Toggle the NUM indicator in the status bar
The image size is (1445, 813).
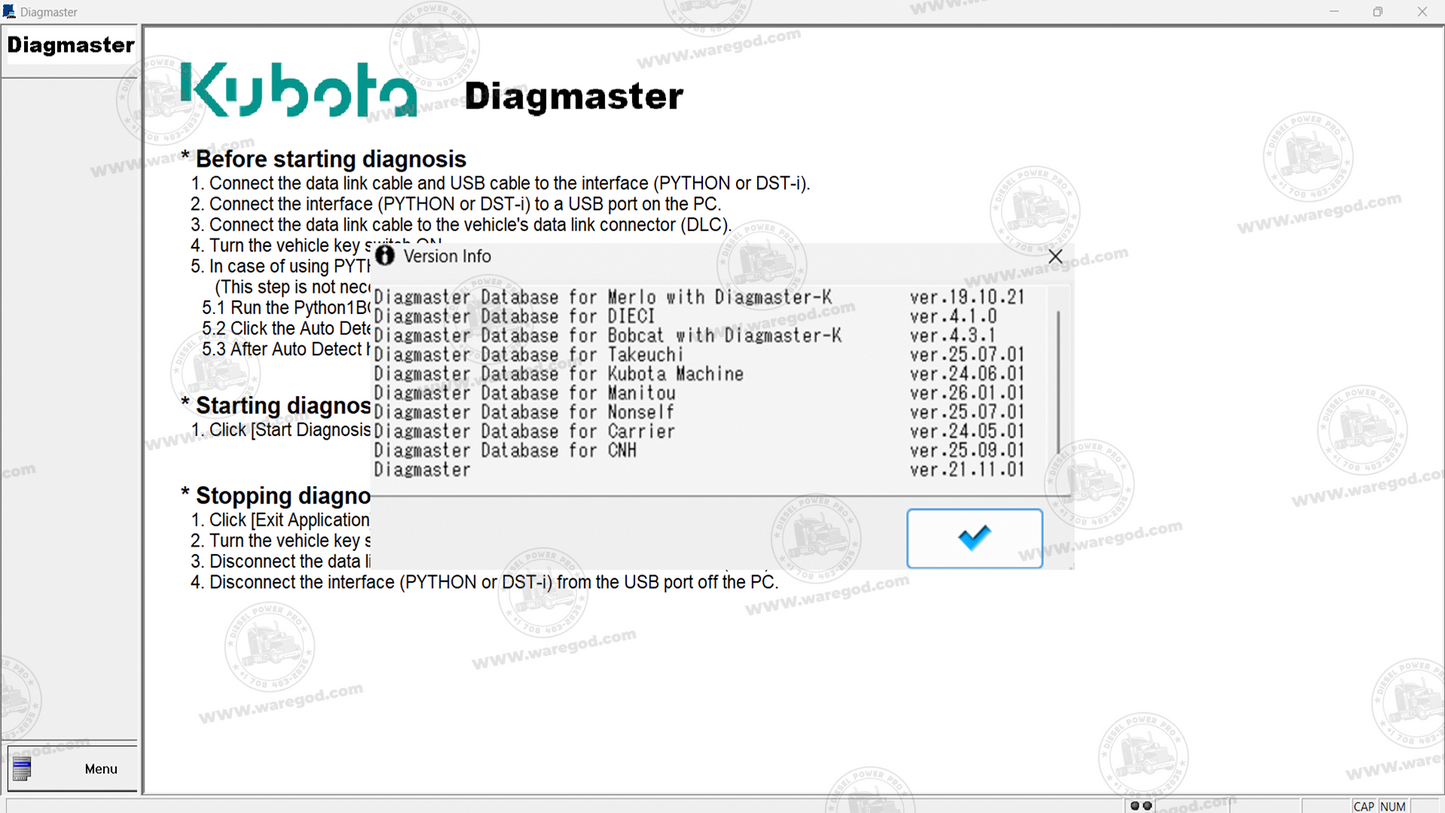pos(1391,806)
